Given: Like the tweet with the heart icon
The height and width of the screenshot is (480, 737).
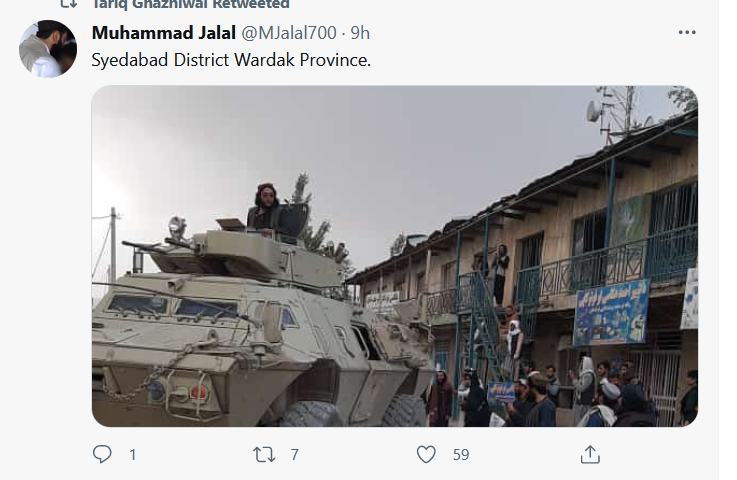Looking at the screenshot, I should (x=426, y=455).
